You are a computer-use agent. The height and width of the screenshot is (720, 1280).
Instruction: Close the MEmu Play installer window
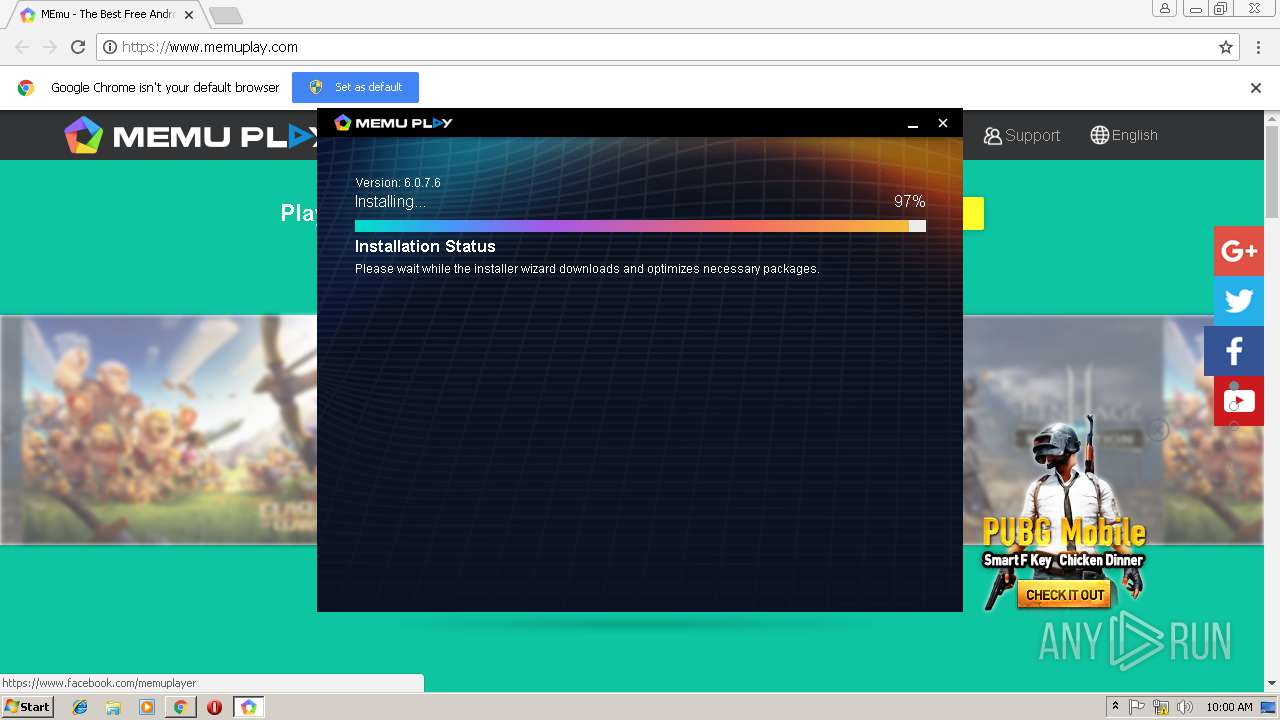(x=942, y=123)
